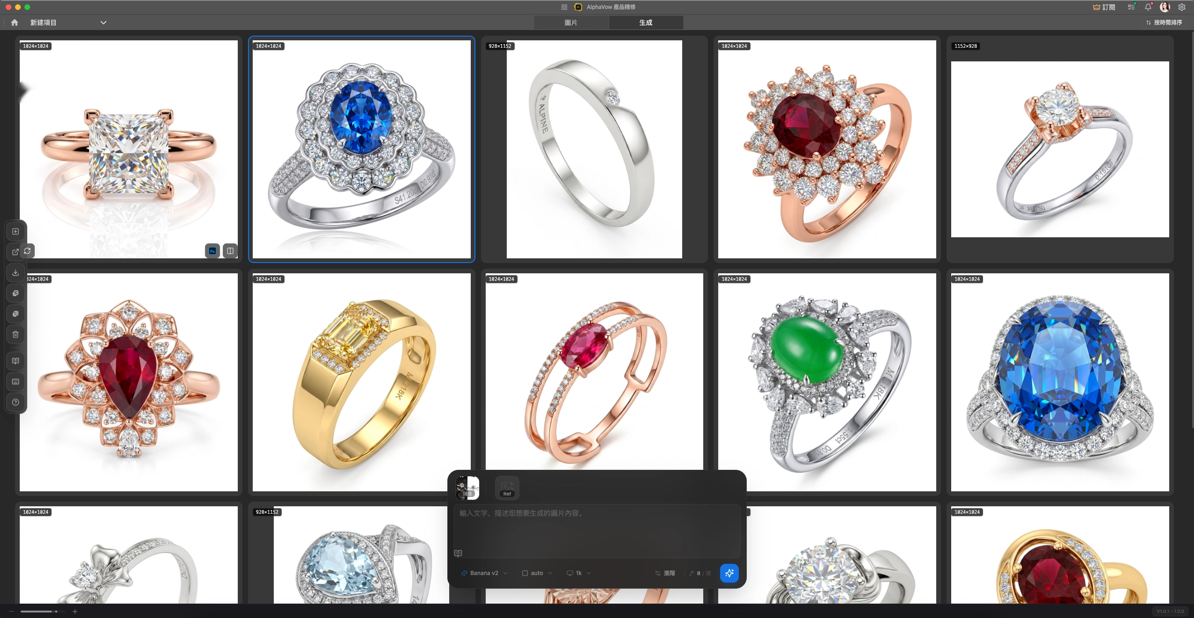The image size is (1194, 618).
Task: Open the 按時間排序 sort dropdown
Action: click(1165, 23)
